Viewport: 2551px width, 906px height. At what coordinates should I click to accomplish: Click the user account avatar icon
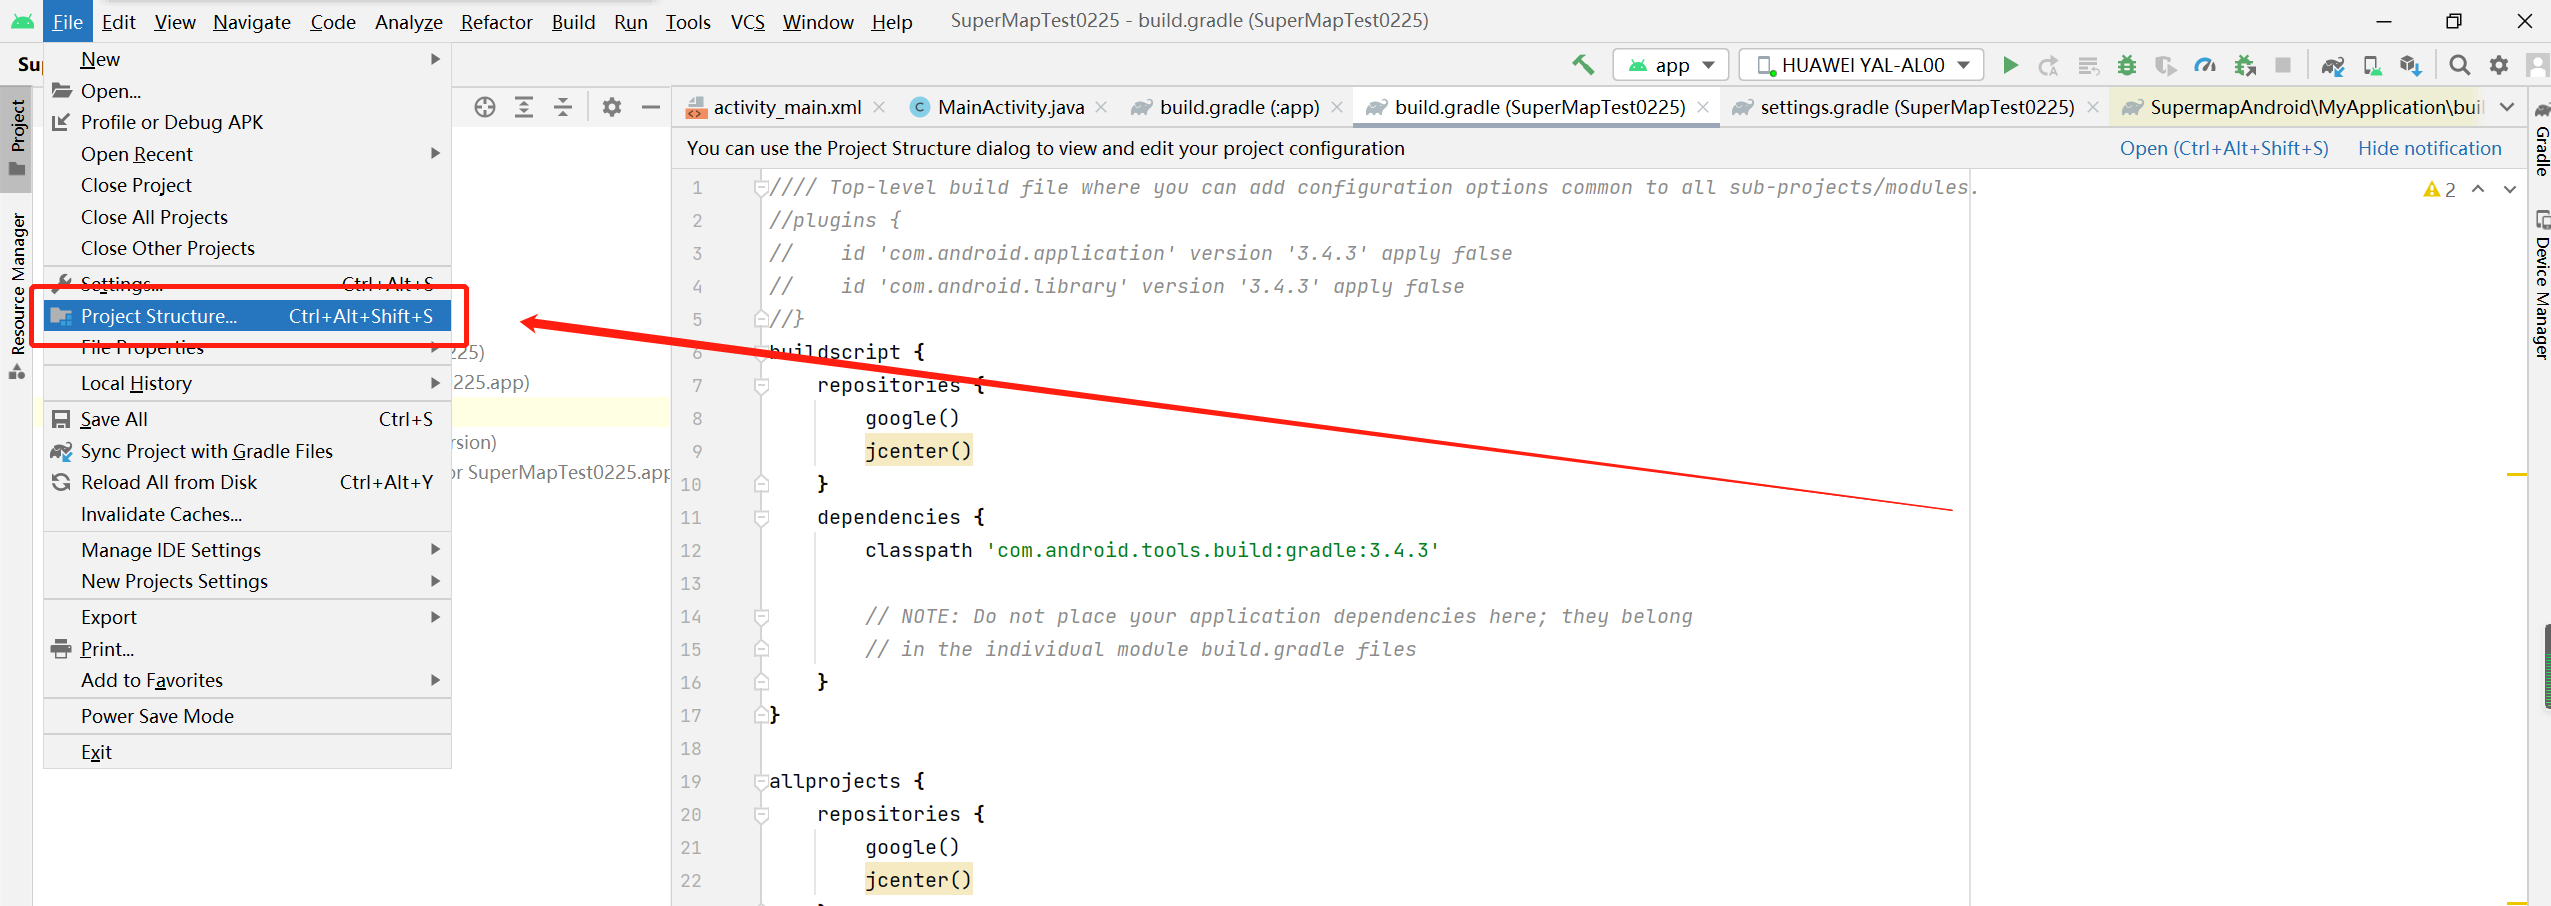coord(2538,65)
